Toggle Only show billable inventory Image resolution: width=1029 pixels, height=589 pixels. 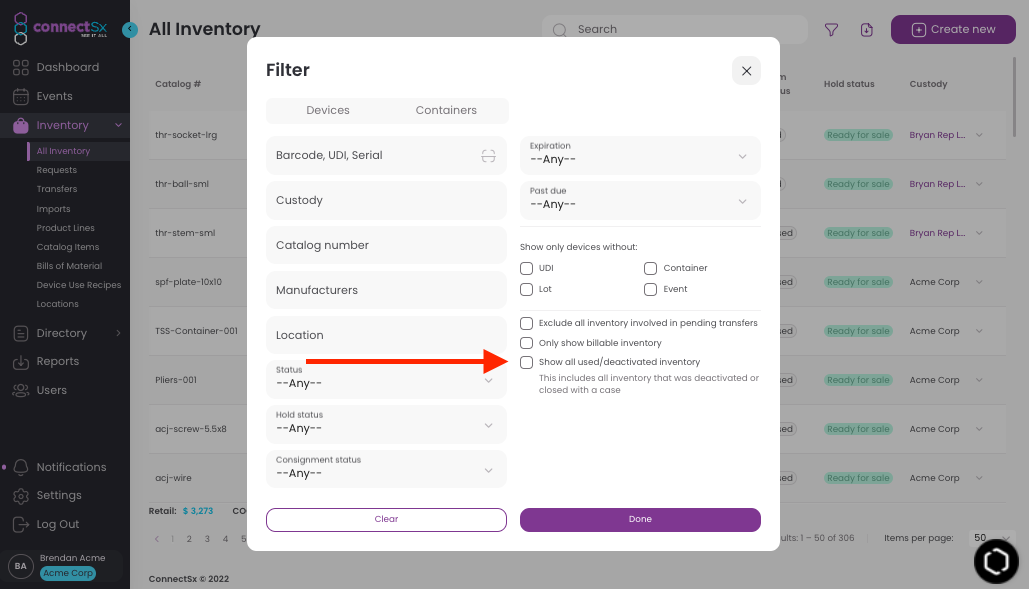pos(526,341)
